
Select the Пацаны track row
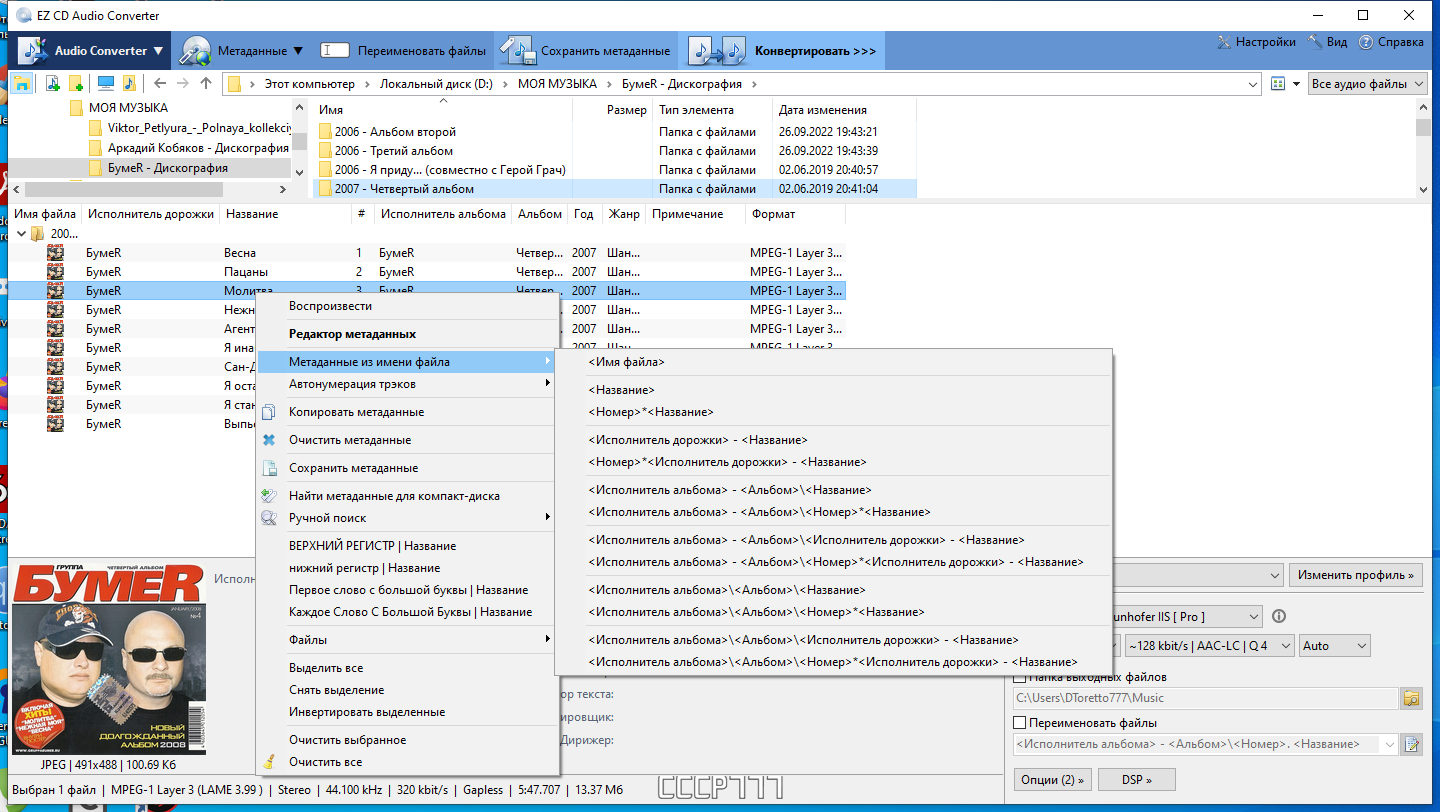(x=428, y=272)
